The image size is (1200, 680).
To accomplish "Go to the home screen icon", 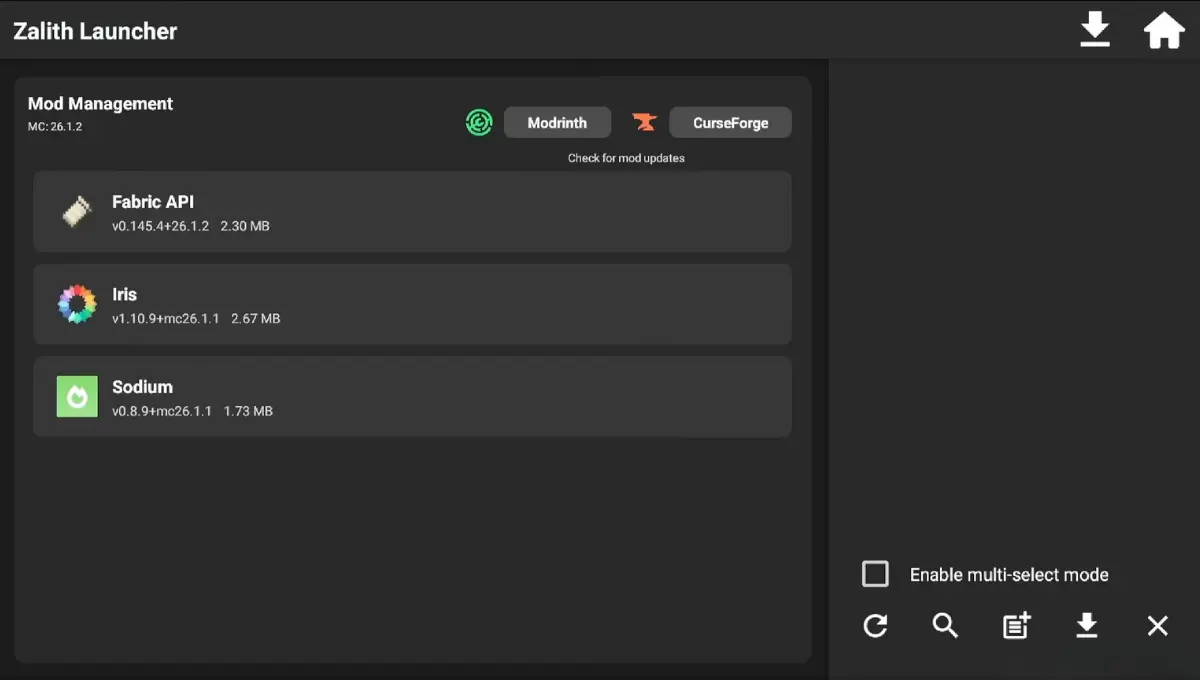I will click(x=1164, y=30).
